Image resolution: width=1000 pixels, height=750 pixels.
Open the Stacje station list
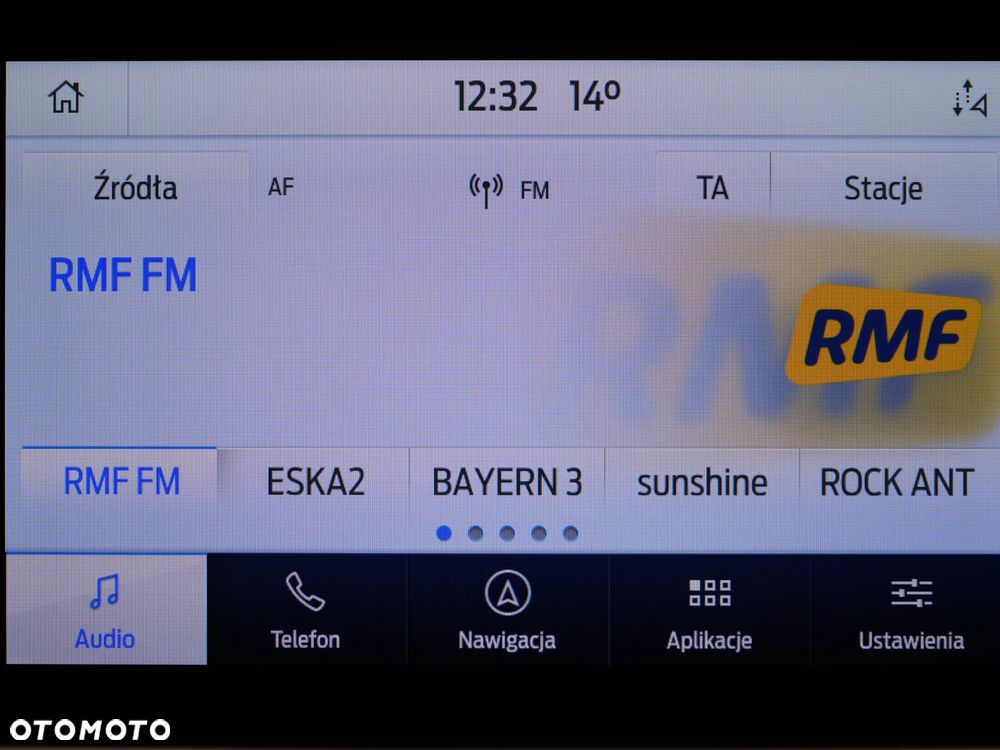click(883, 188)
